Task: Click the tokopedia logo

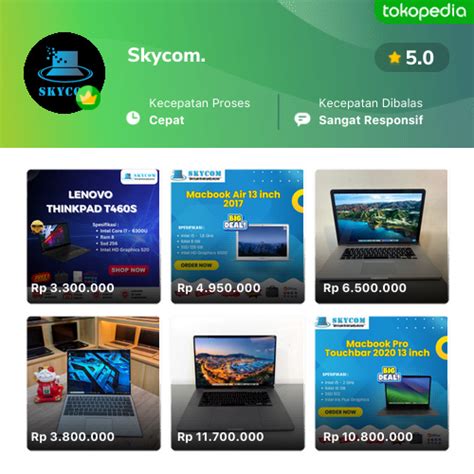Action: tap(424, 12)
